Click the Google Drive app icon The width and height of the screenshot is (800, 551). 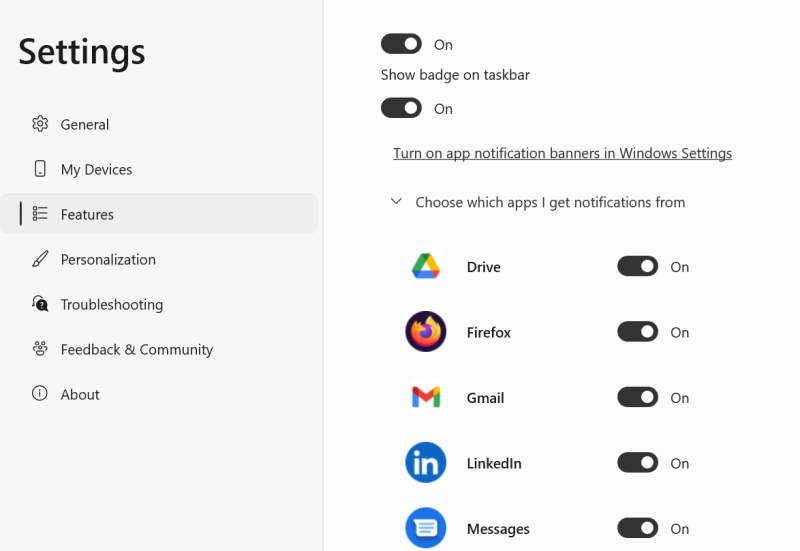(x=426, y=266)
